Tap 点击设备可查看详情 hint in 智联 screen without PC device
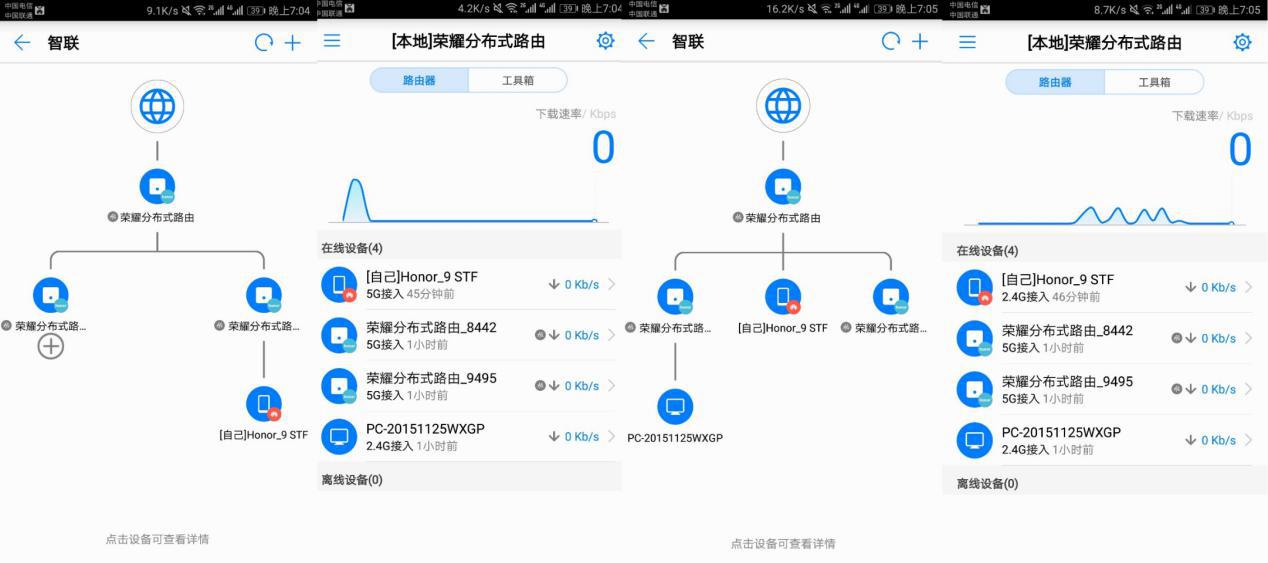Screen dimensions: 1268x563 [x=157, y=539]
